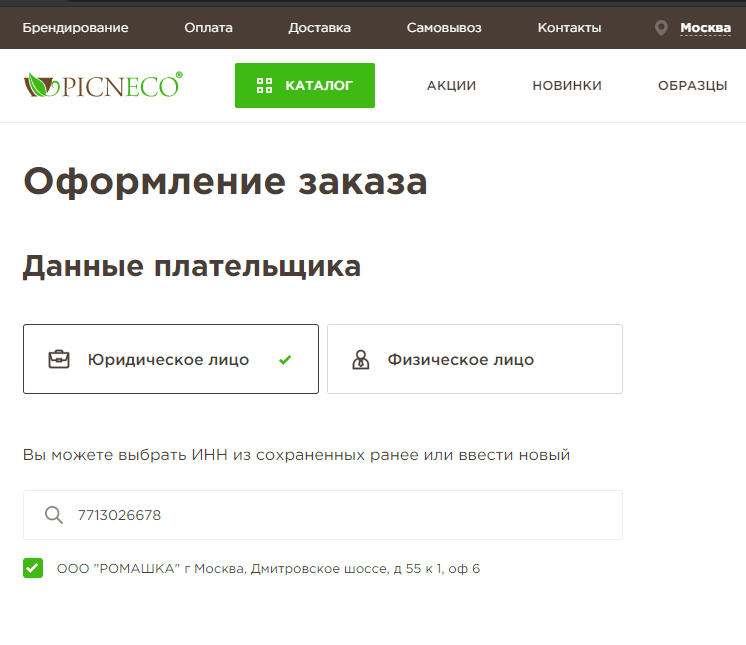The height and width of the screenshot is (645, 746).
Task: Open the green КАТАЛОГ button
Action: (305, 86)
